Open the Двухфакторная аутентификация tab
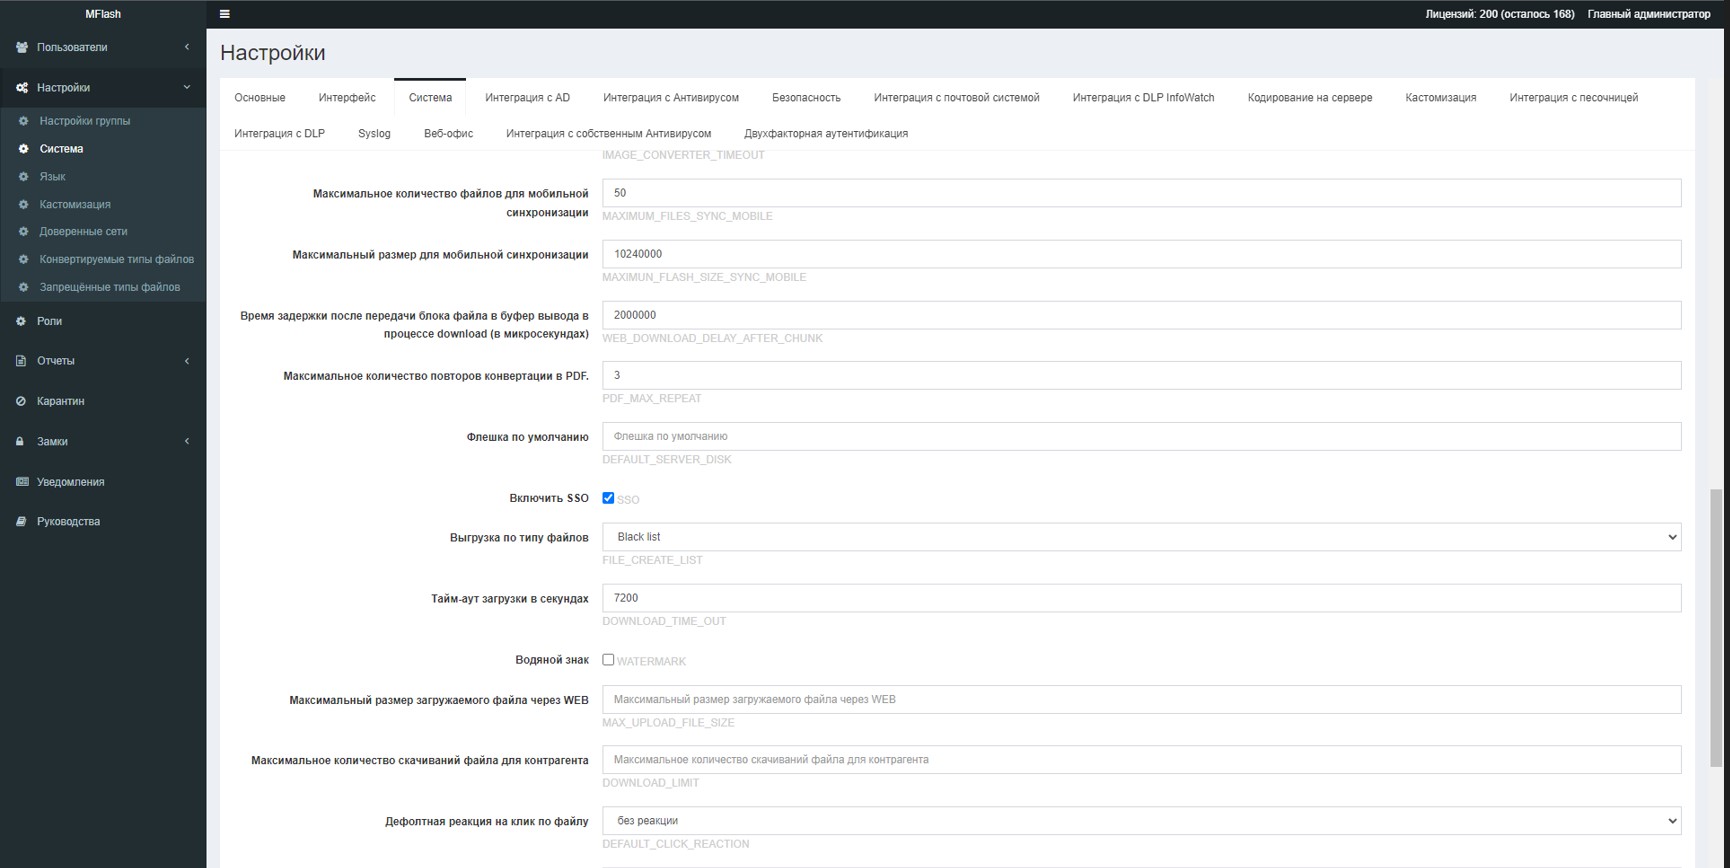Viewport: 1730px width, 868px height. (x=826, y=134)
